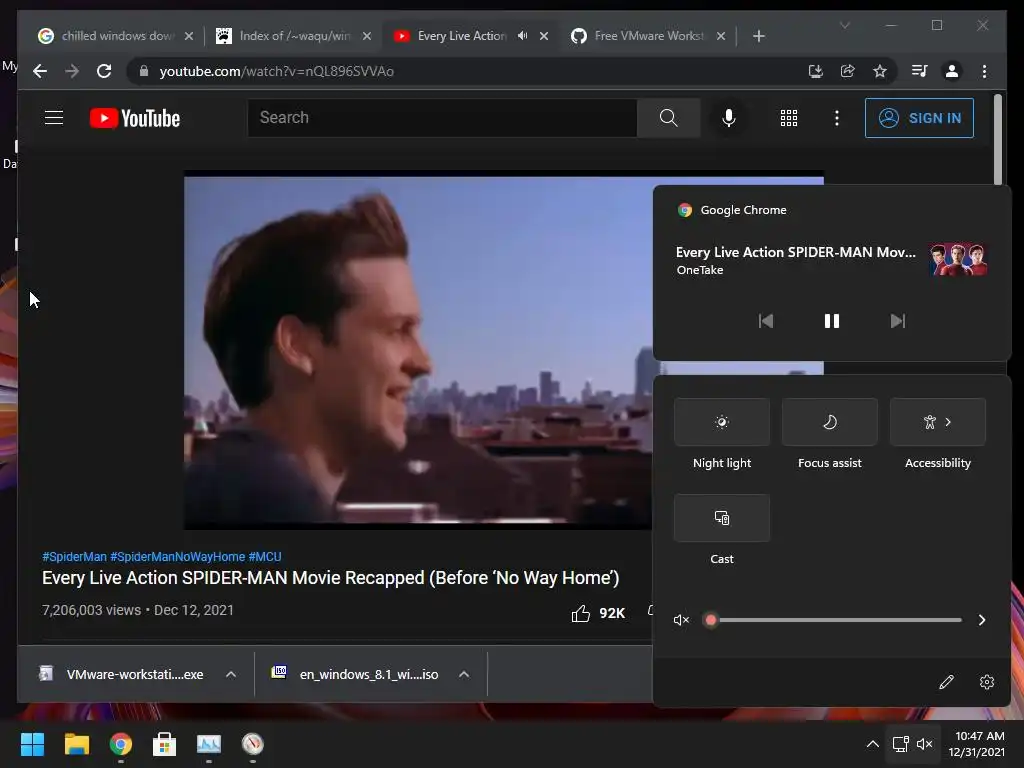Open the YouTube apps grid
The width and height of the screenshot is (1024, 768).
coord(788,118)
